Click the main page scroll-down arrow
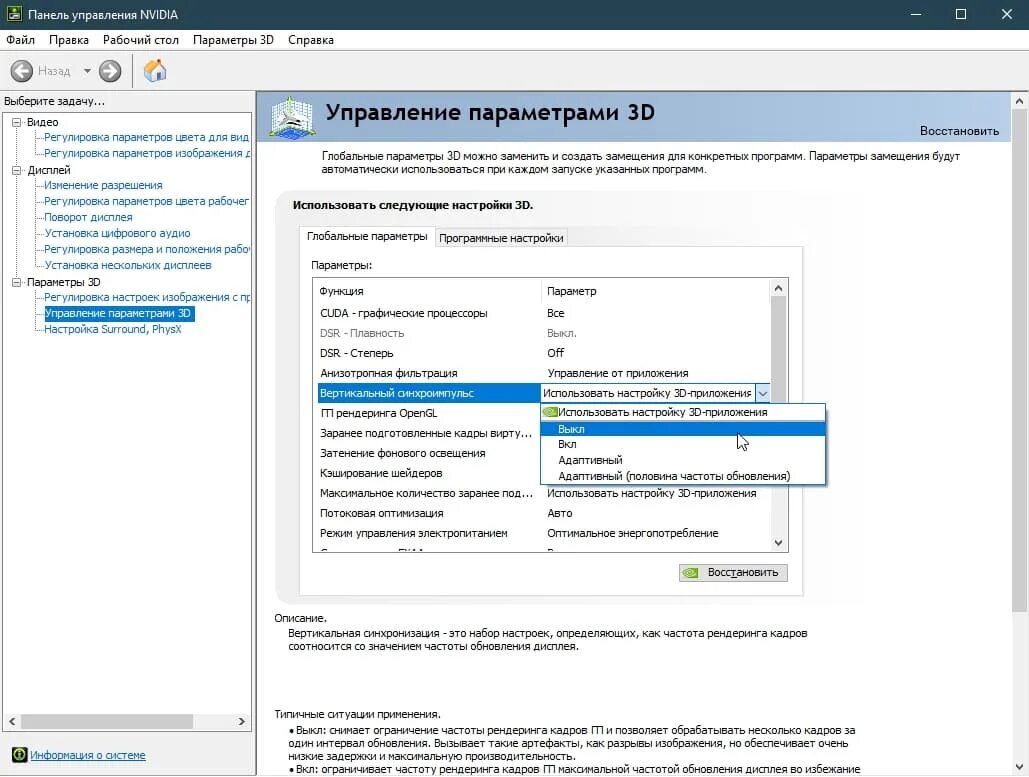The width and height of the screenshot is (1029, 777). pyautogui.click(x=1019, y=766)
